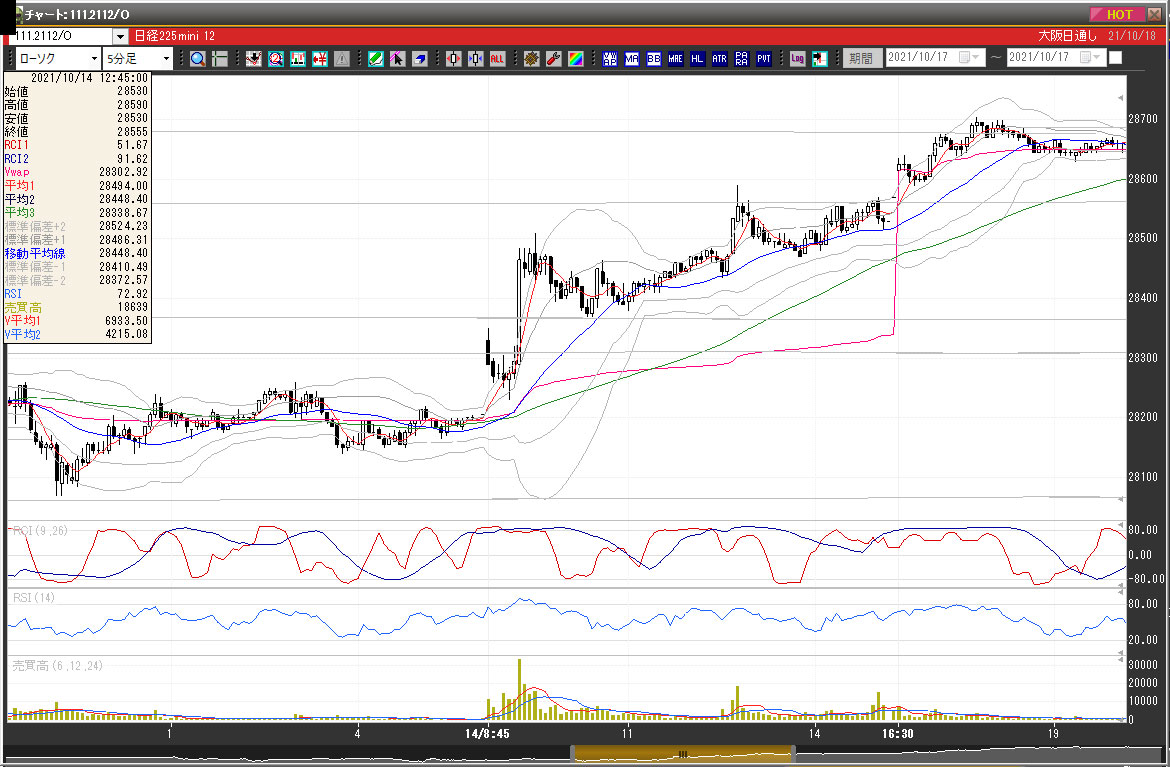Click the yen price arrow icon
This screenshot has width=1170, height=767.
320,58
